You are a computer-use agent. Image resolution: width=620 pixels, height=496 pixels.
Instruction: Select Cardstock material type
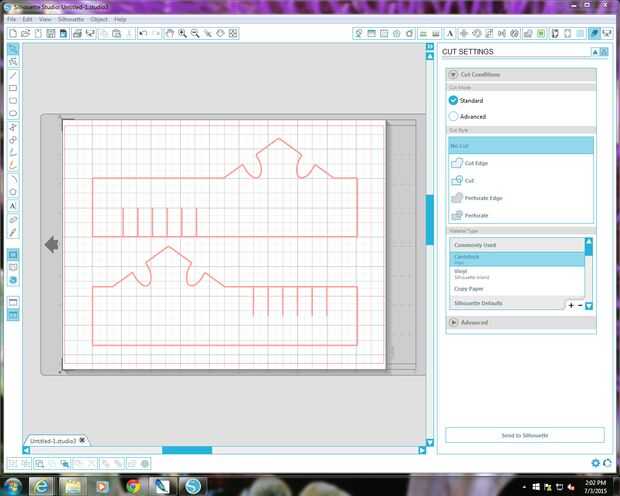(x=517, y=259)
